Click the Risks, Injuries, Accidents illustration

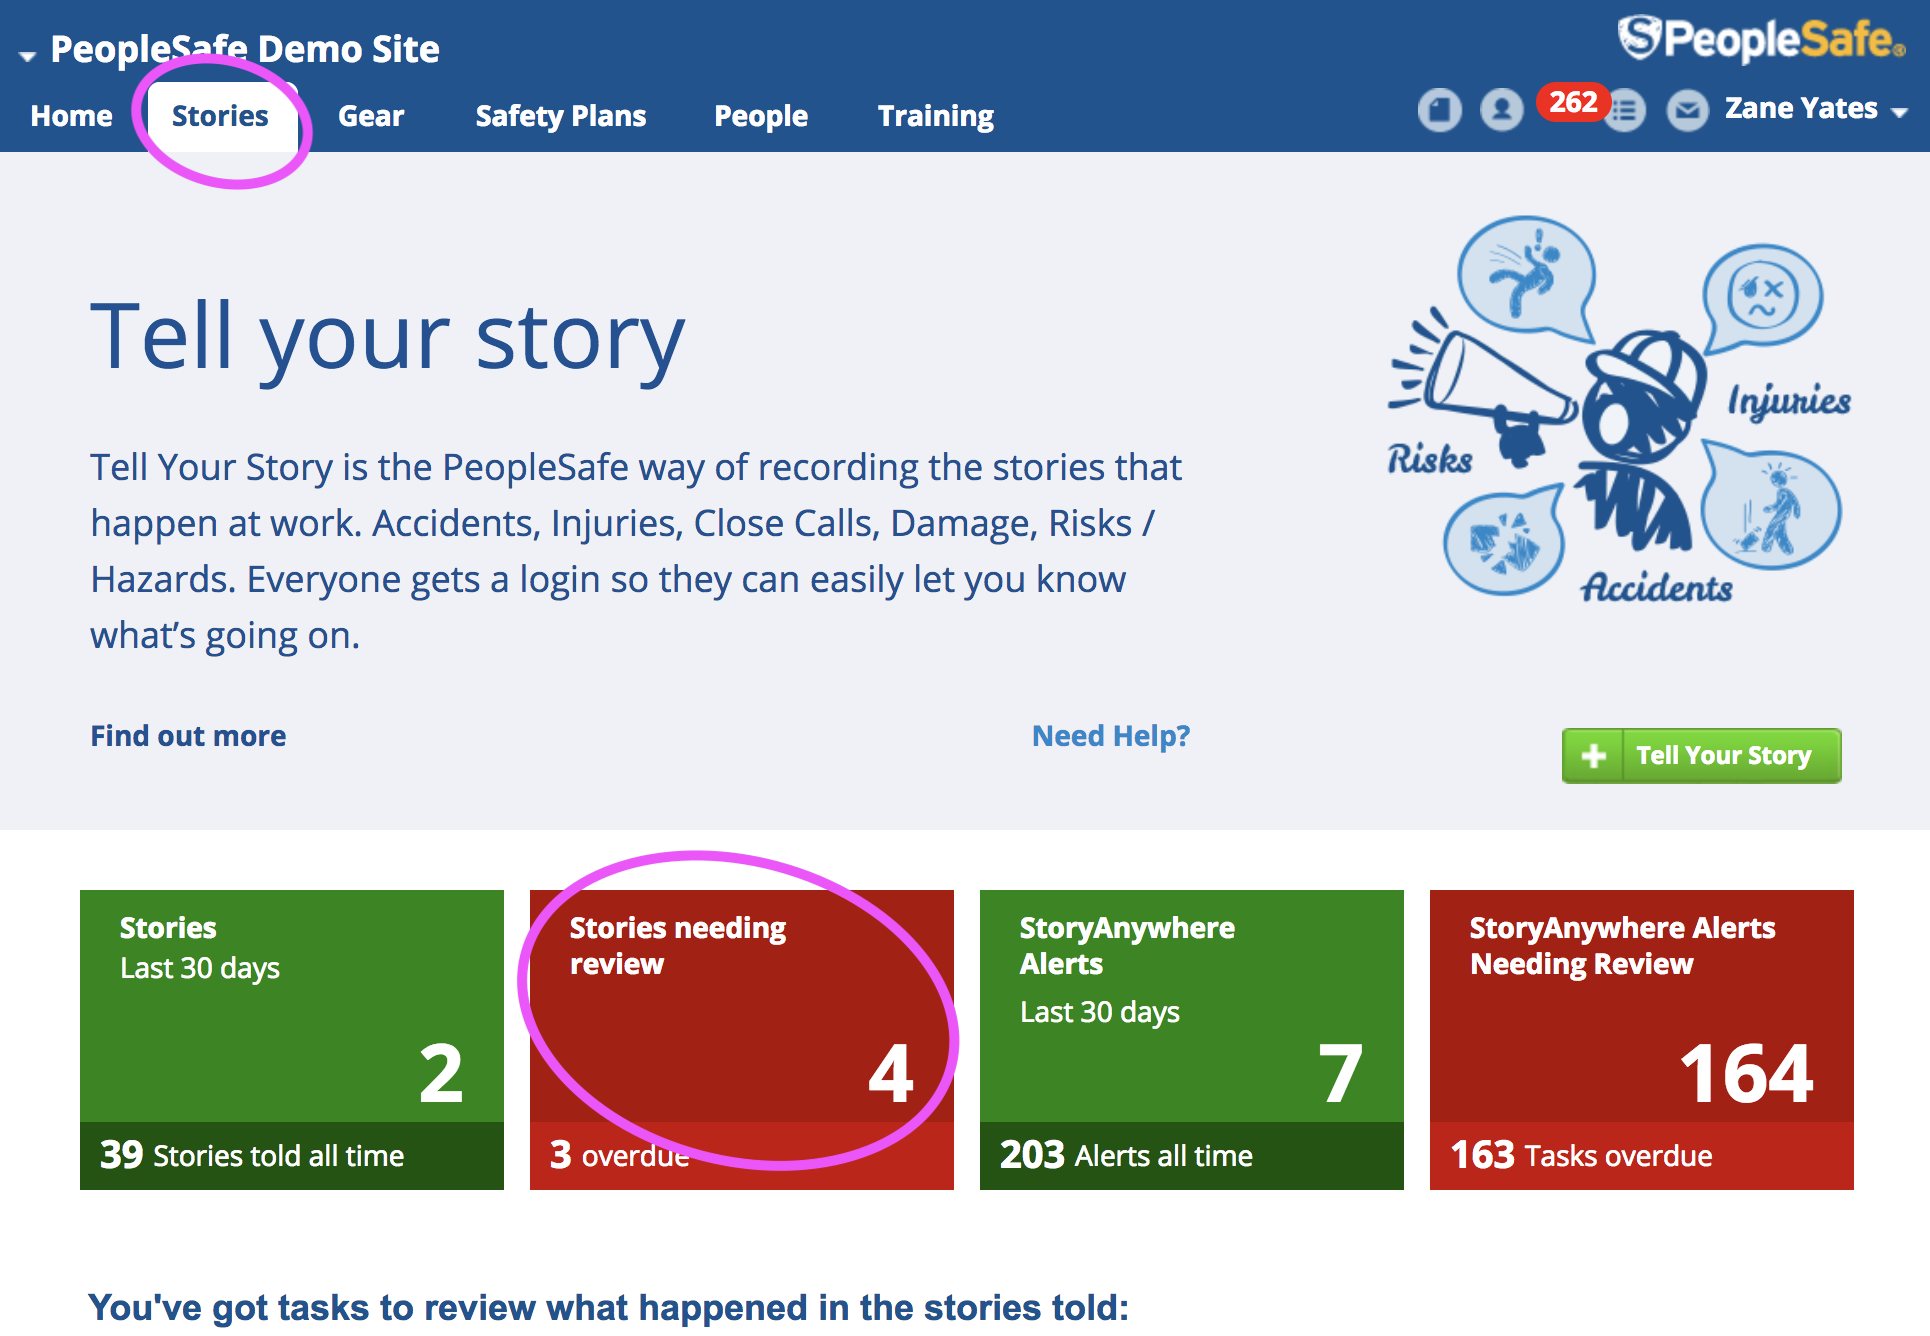pyautogui.click(x=1618, y=410)
